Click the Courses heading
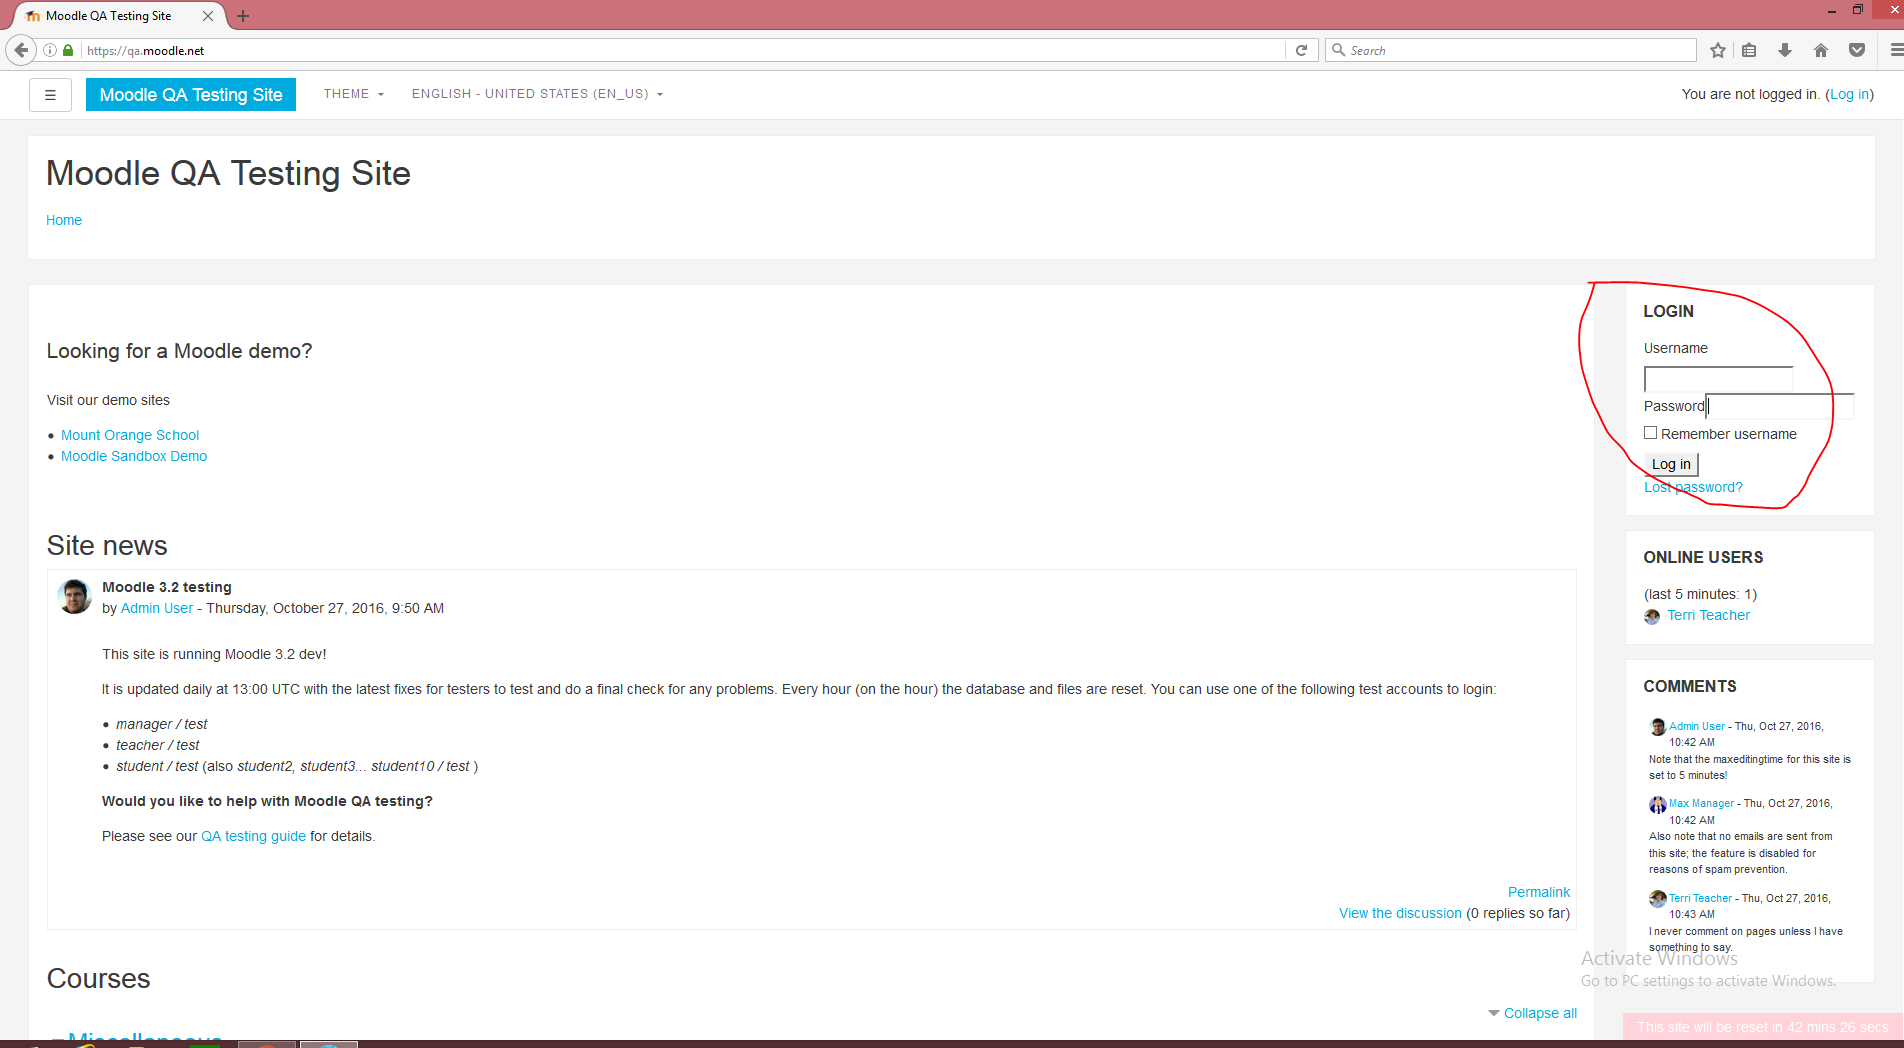The width and height of the screenshot is (1904, 1048). [98, 978]
